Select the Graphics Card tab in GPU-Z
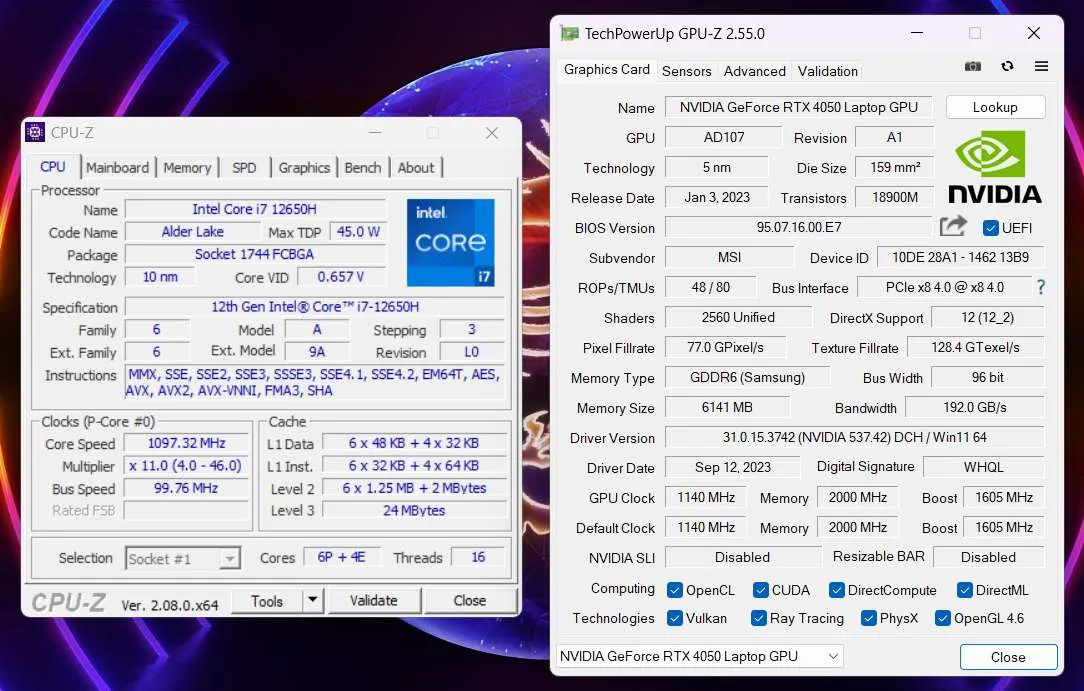This screenshot has width=1084, height=691. 607,70
